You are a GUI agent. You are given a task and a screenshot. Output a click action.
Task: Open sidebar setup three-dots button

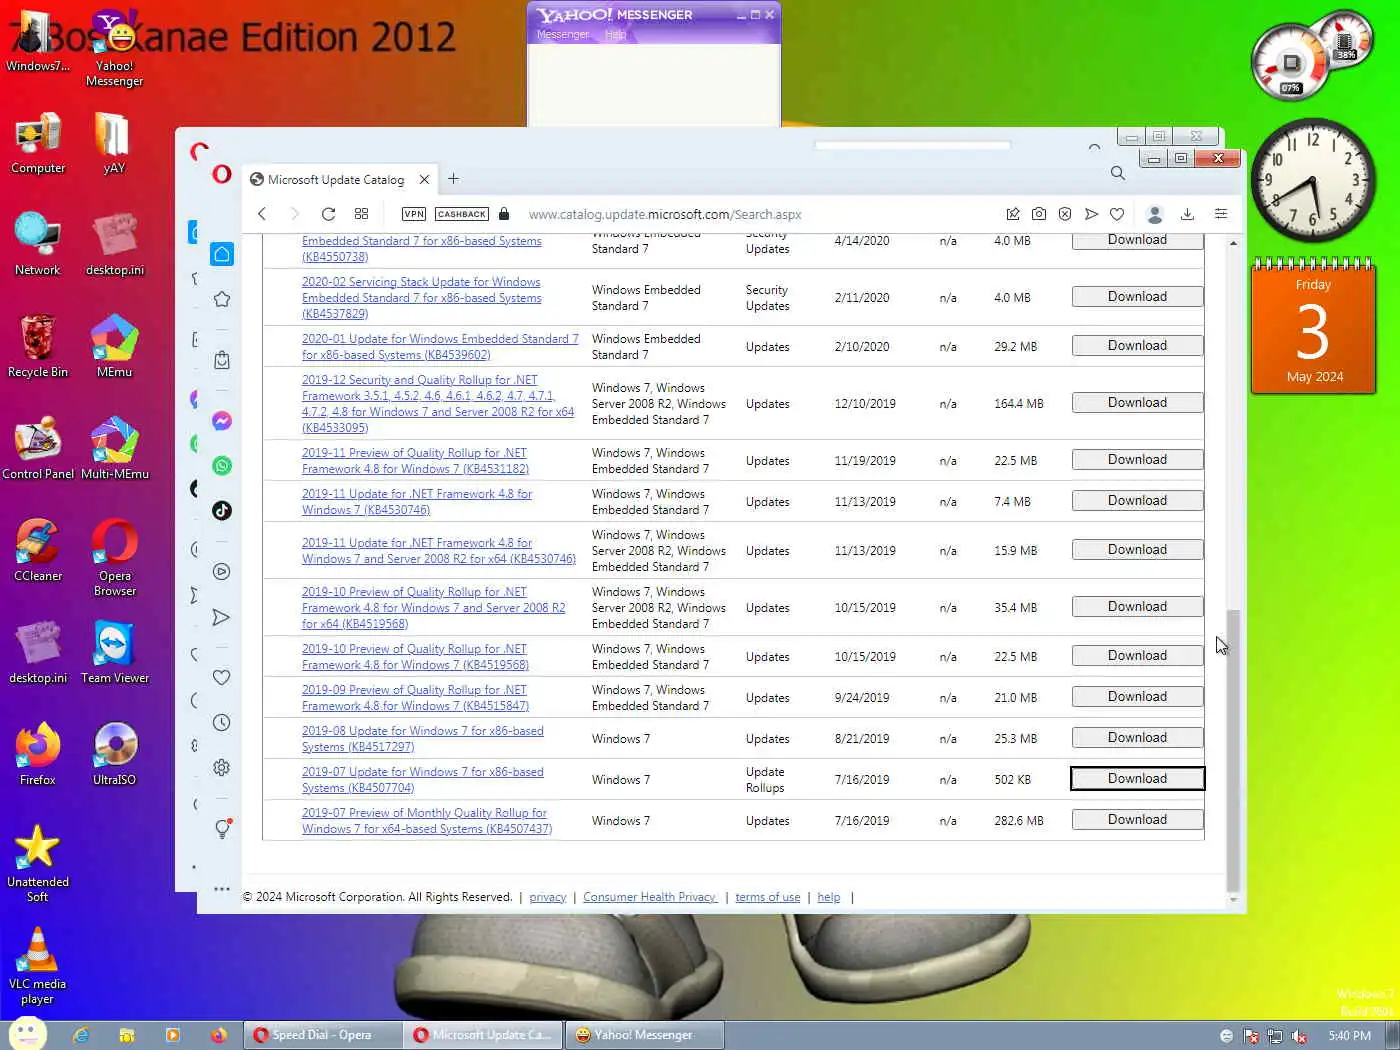[x=222, y=888]
